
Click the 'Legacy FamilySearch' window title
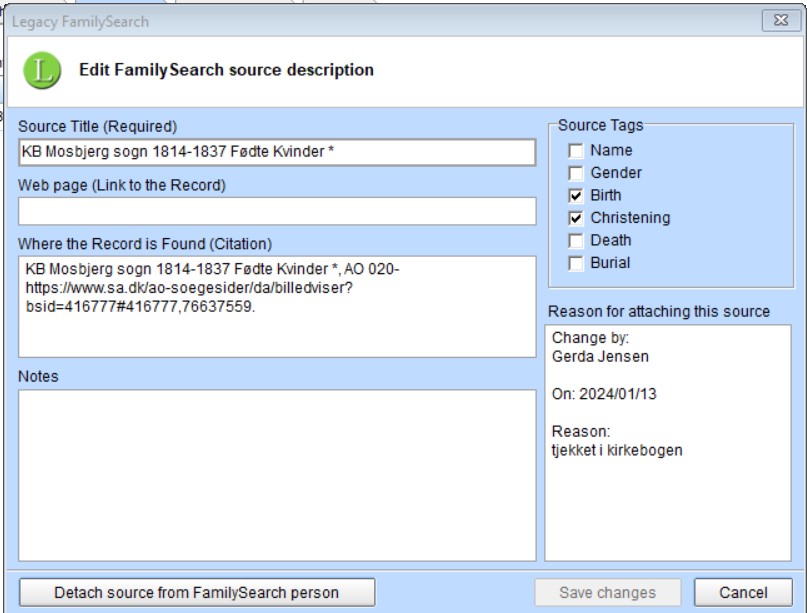click(x=80, y=22)
